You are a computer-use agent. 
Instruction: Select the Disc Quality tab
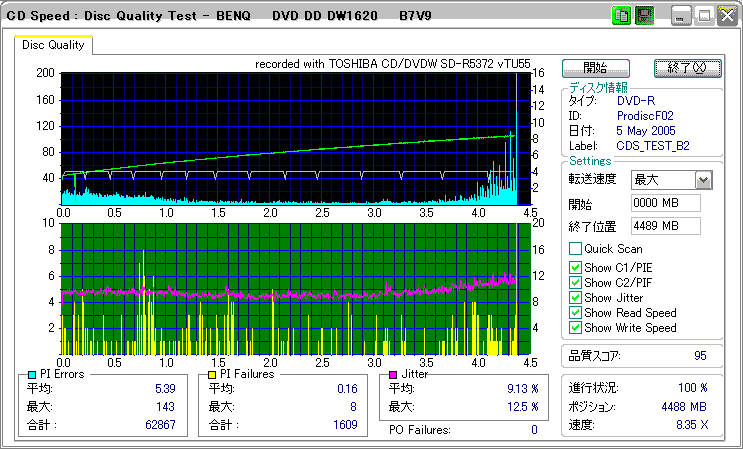pos(54,45)
